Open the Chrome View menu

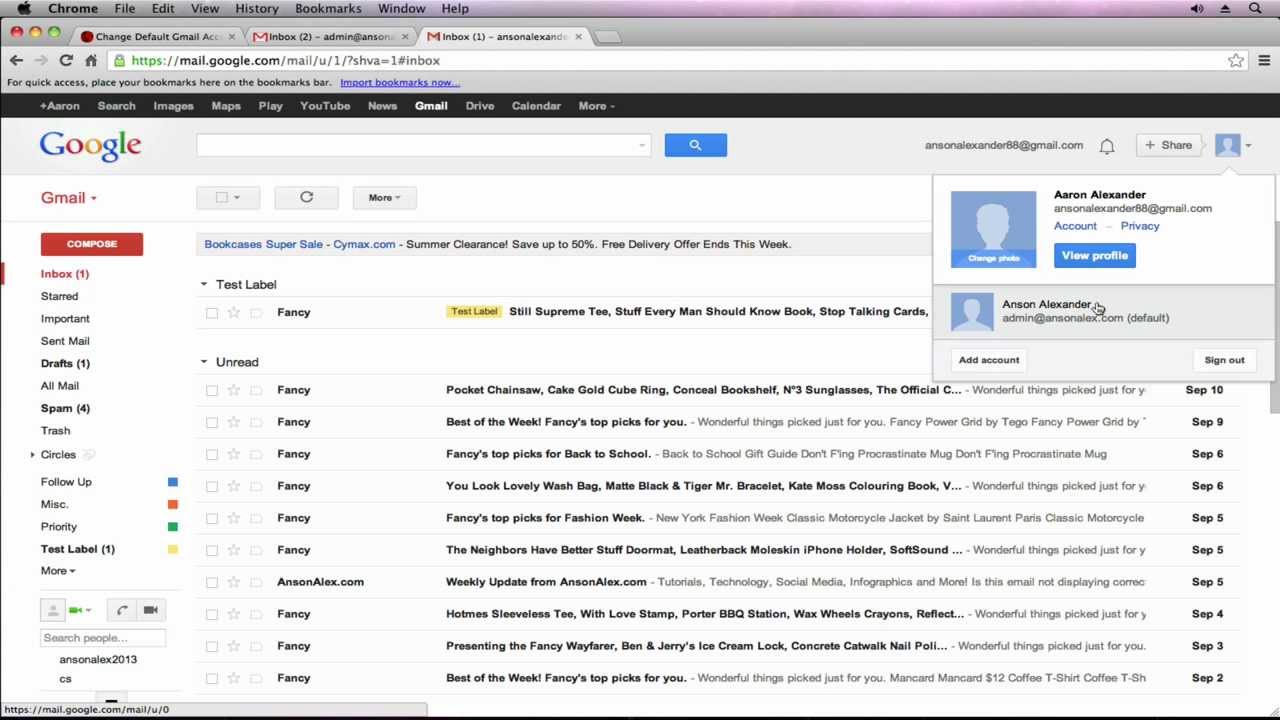click(204, 9)
